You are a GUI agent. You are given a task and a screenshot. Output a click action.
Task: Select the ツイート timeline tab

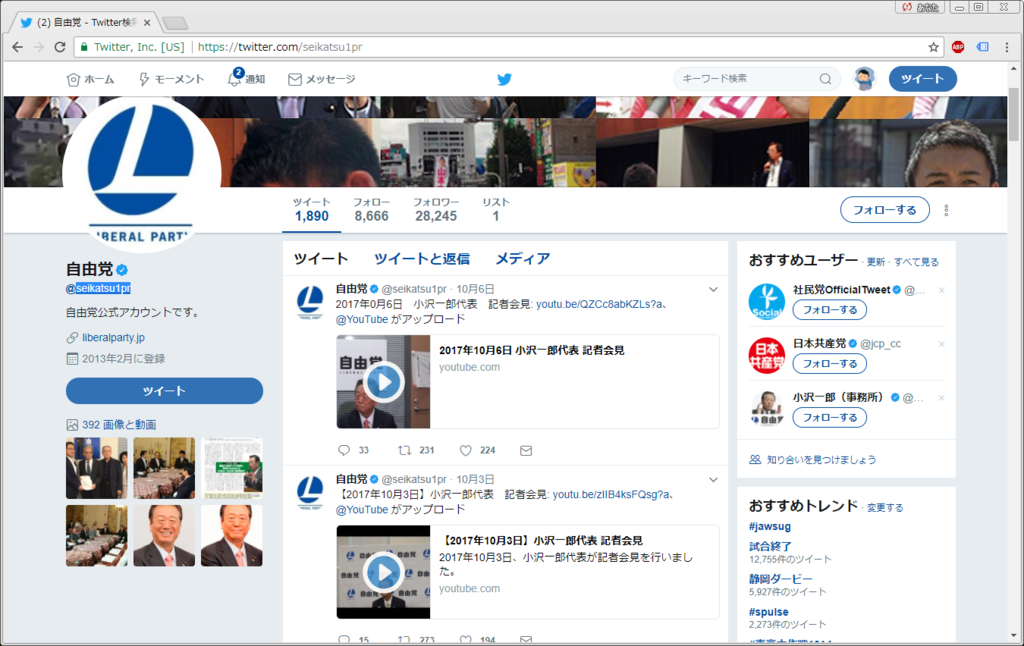point(321,259)
